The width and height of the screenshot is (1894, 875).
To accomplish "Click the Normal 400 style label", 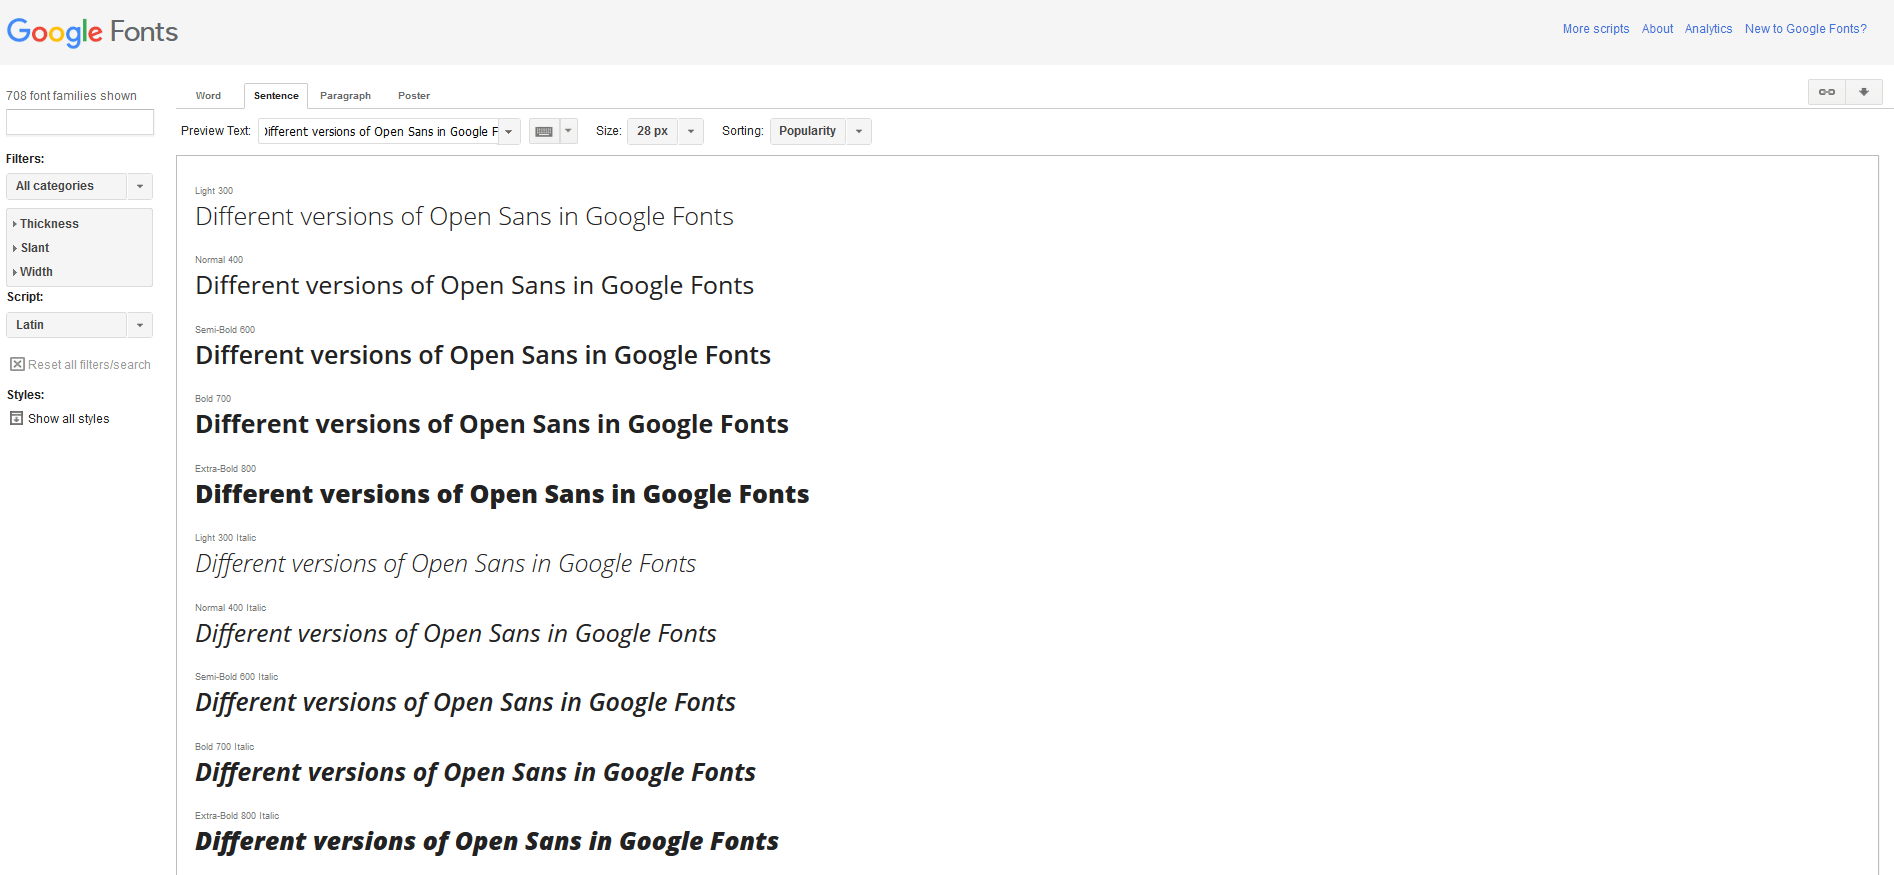I will pyautogui.click(x=219, y=260).
